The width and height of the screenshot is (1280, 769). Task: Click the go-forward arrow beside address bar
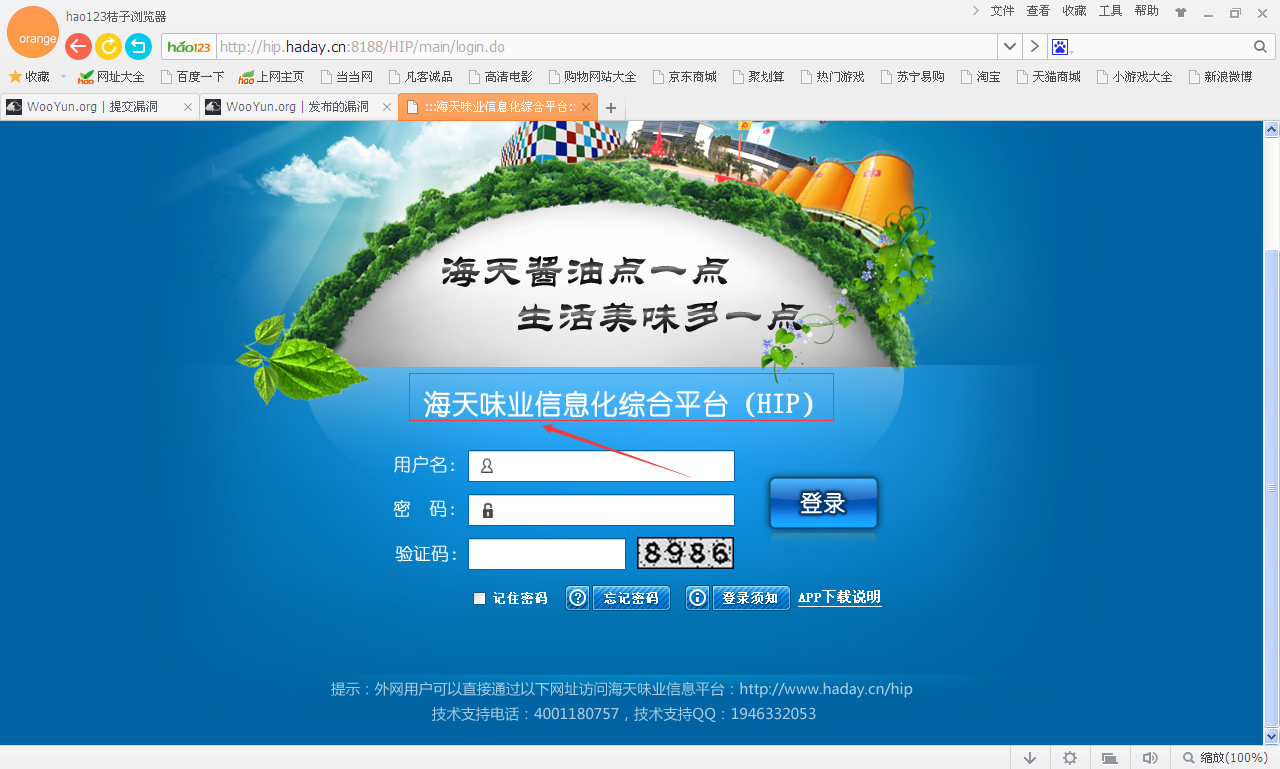click(x=1035, y=47)
